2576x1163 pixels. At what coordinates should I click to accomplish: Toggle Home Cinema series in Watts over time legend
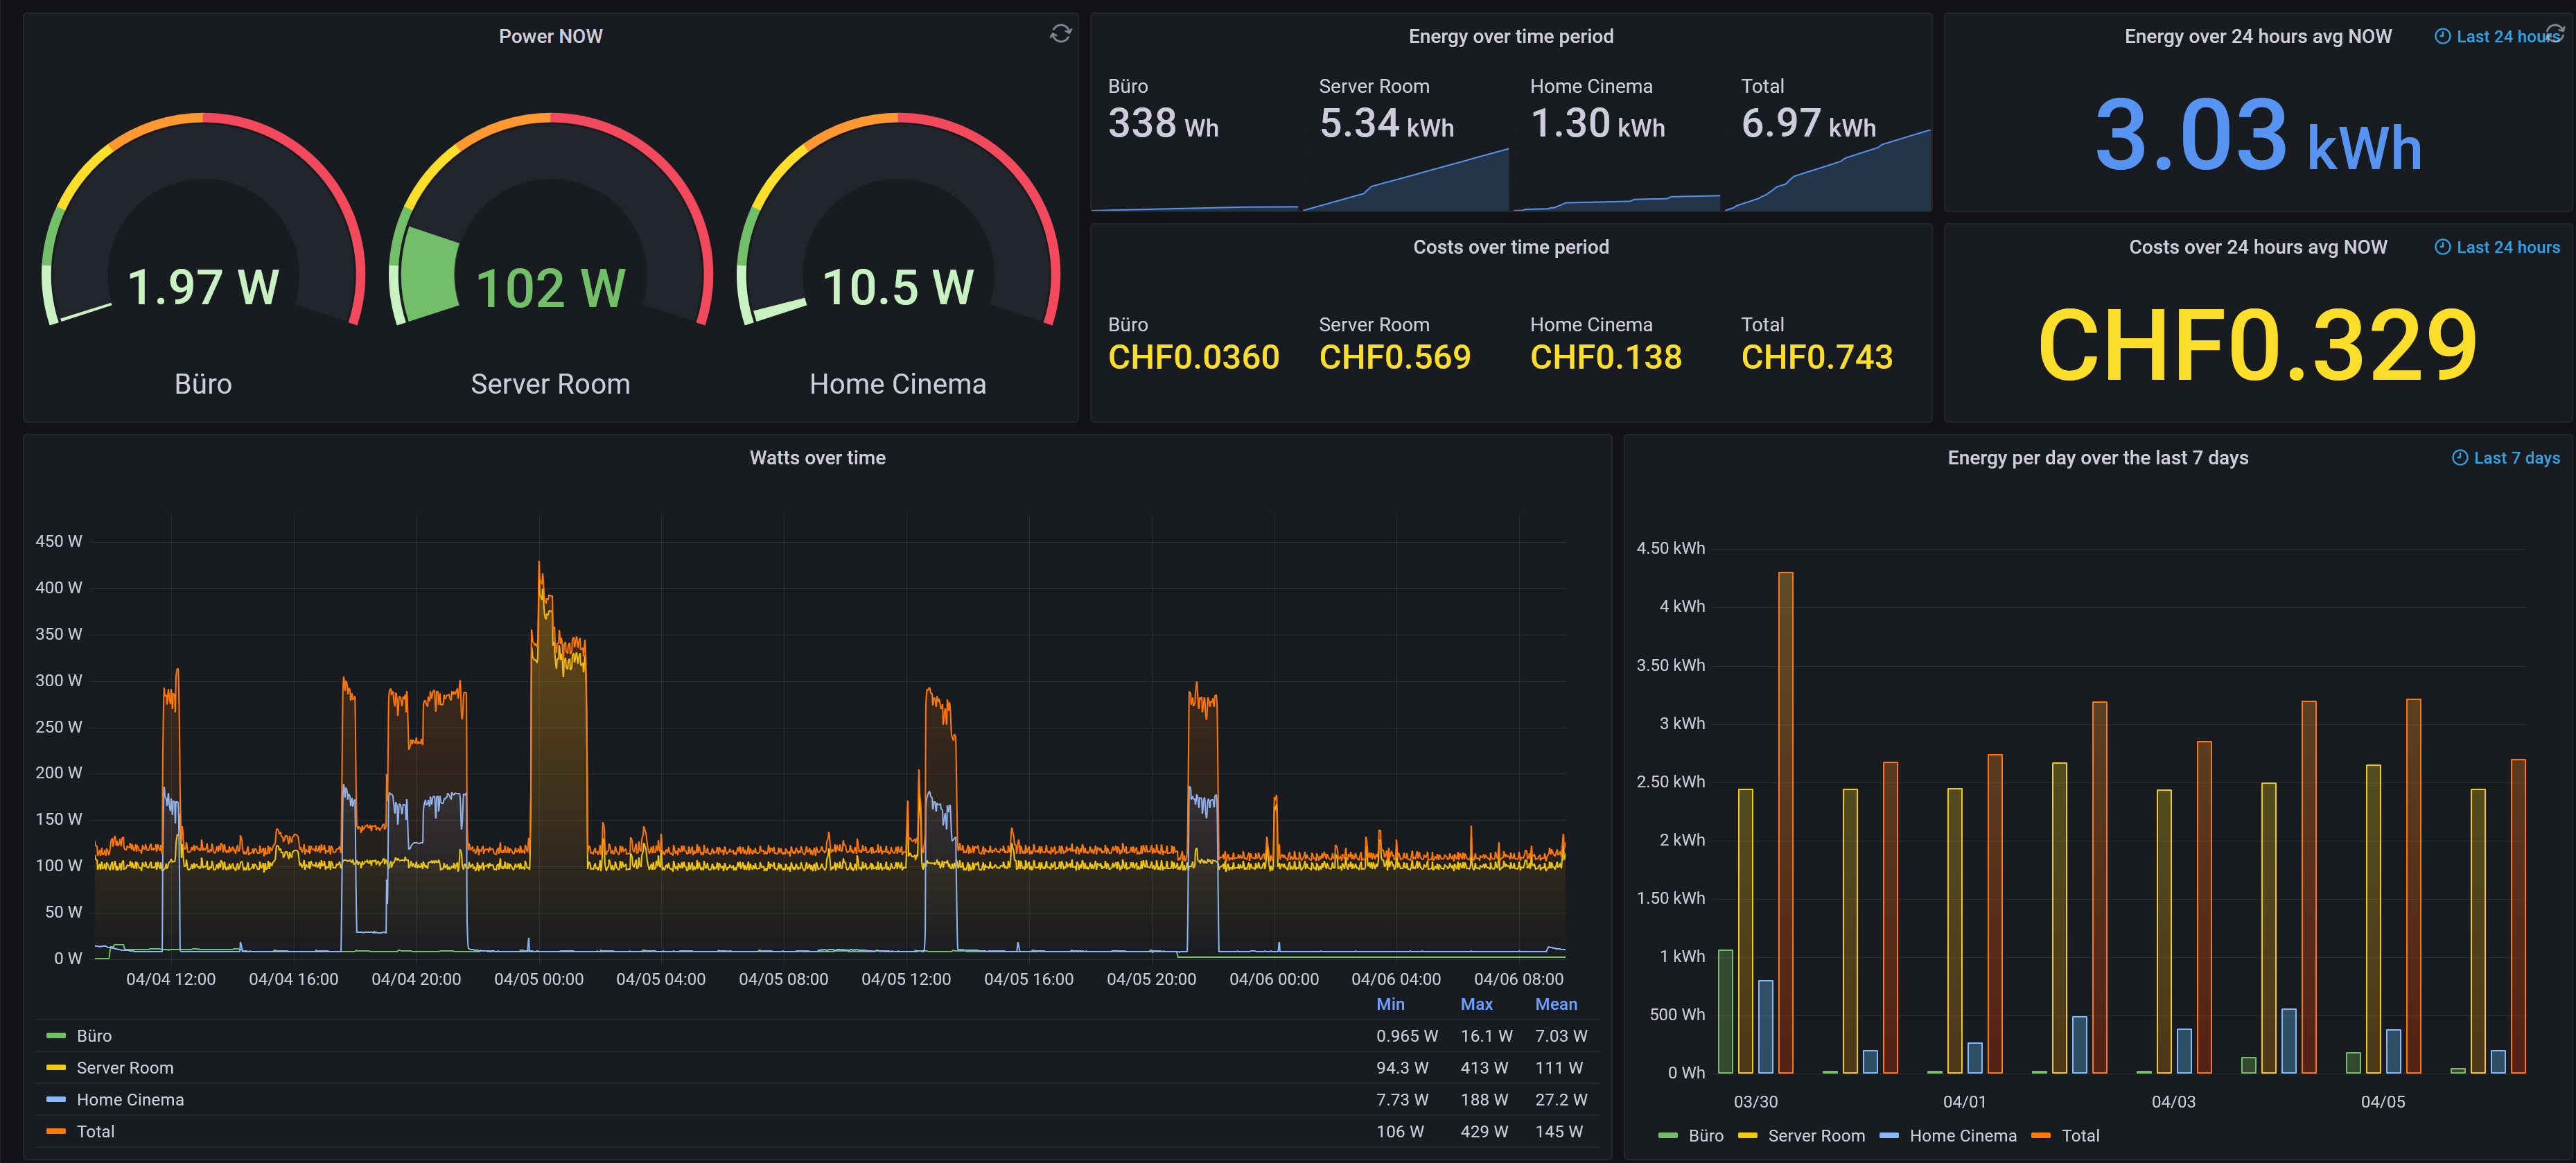(130, 1100)
